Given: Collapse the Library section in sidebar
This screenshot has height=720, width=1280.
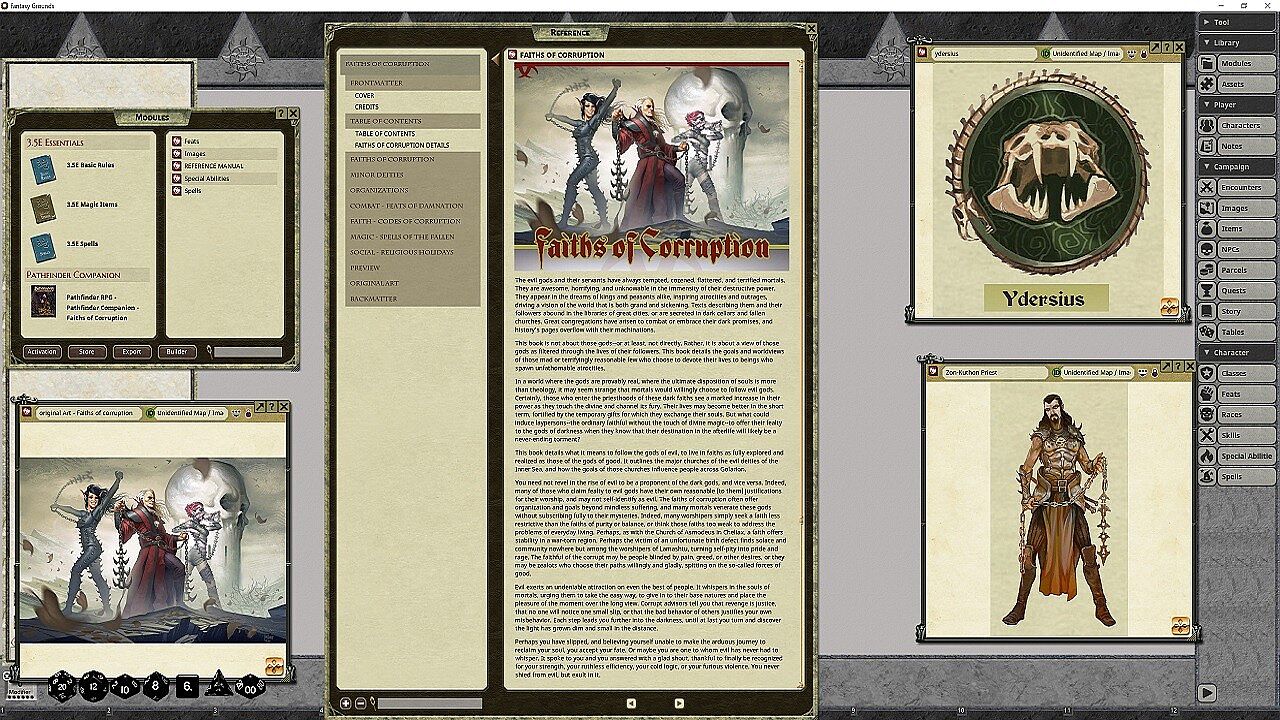Looking at the screenshot, I should [x=1237, y=42].
